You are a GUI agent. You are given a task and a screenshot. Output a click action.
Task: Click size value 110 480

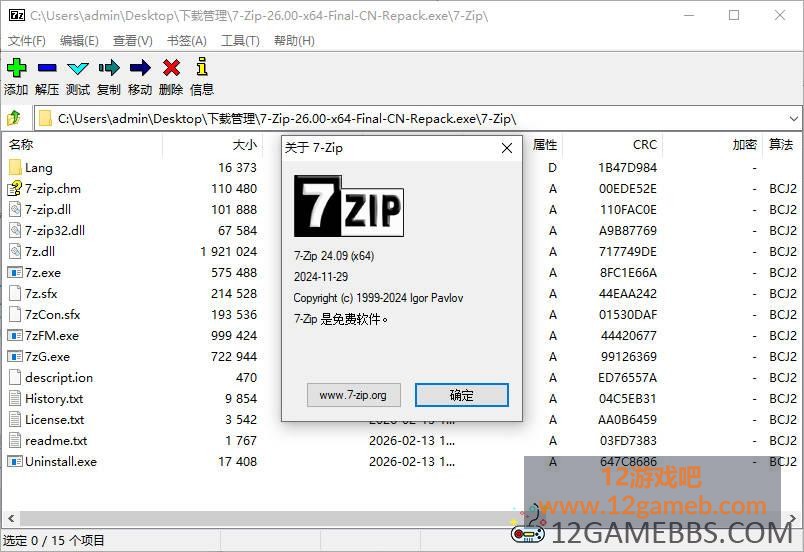pyautogui.click(x=234, y=188)
